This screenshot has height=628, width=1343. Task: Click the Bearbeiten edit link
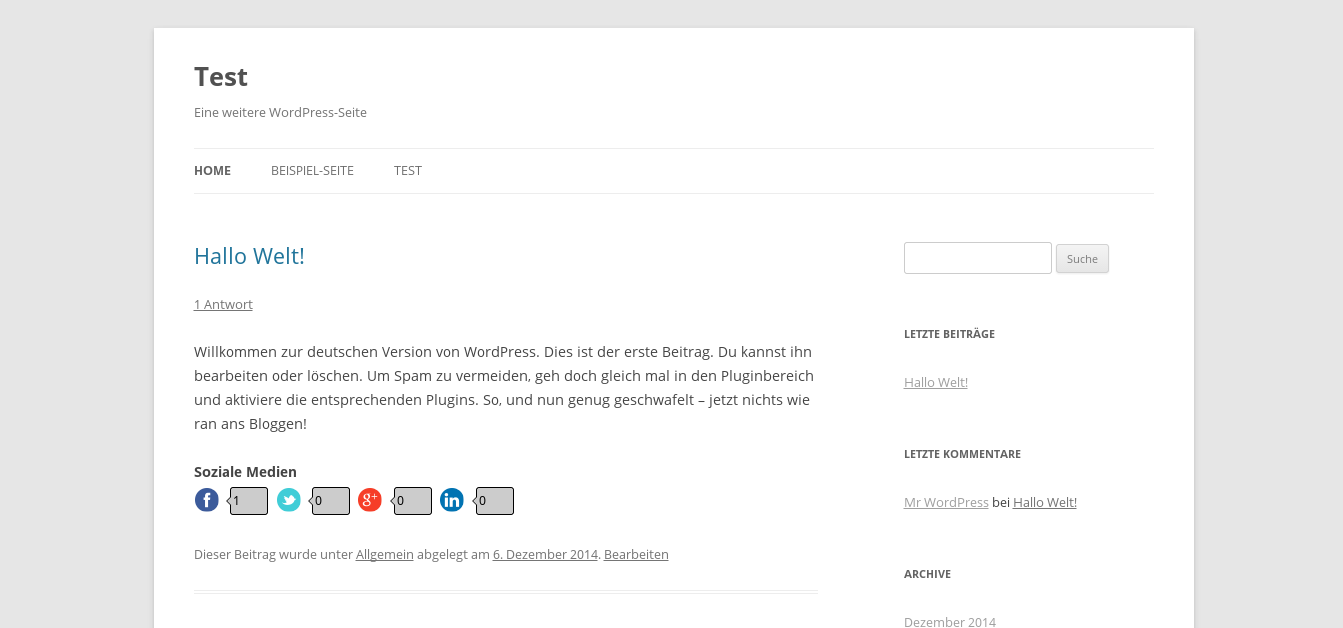636,554
